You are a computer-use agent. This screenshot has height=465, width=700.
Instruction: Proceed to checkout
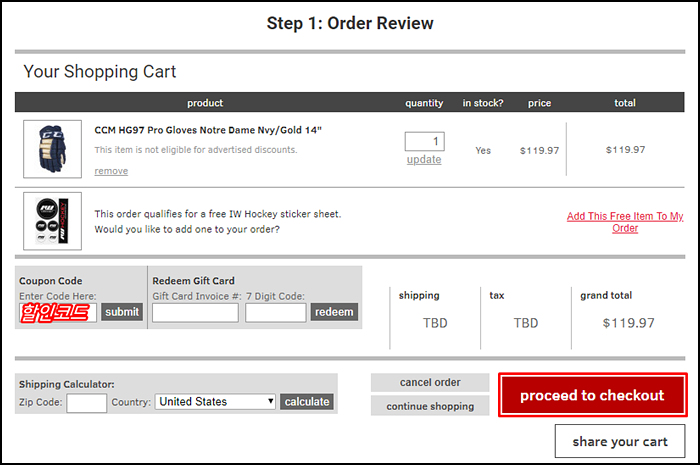[592, 395]
